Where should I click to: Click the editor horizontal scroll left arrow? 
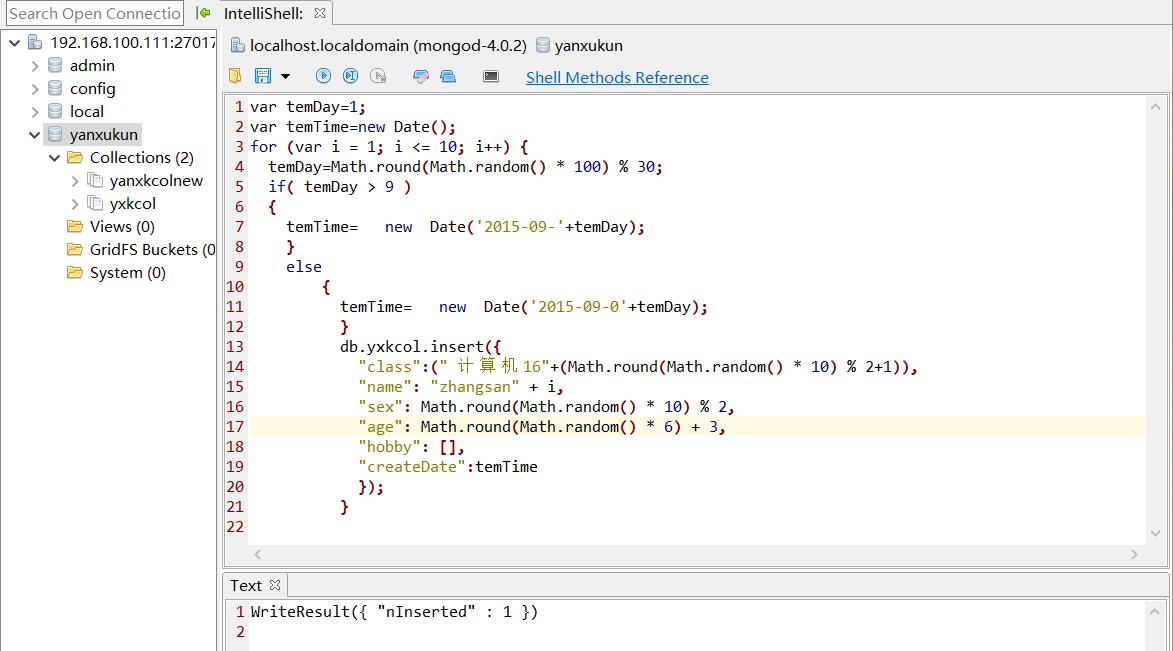click(257, 554)
